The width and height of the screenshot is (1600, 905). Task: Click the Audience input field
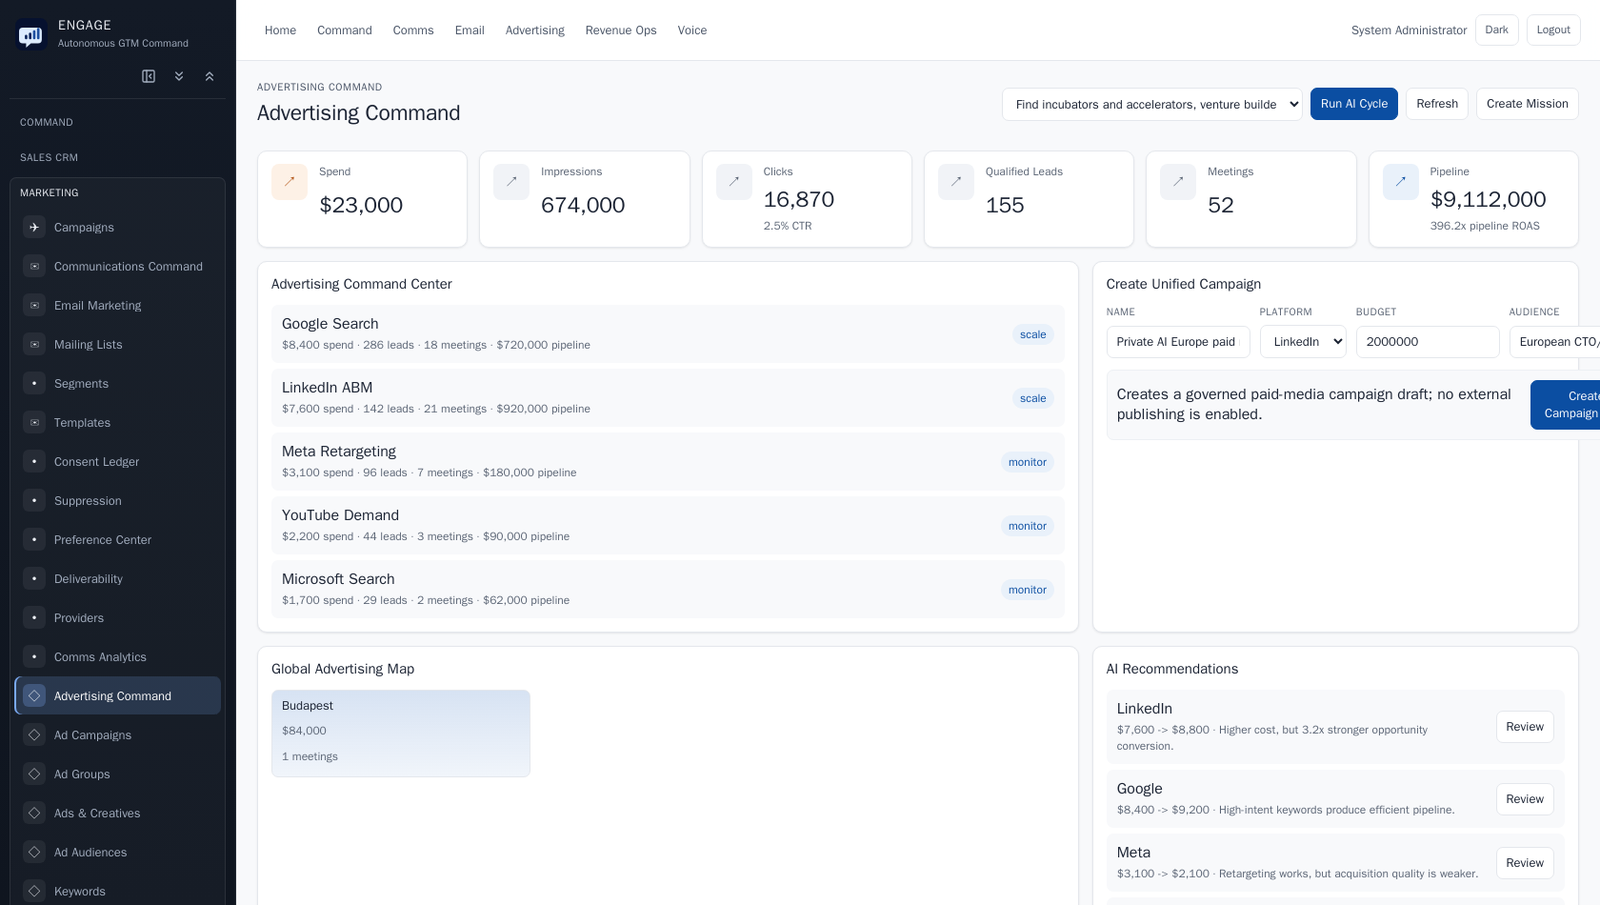(x=1555, y=342)
